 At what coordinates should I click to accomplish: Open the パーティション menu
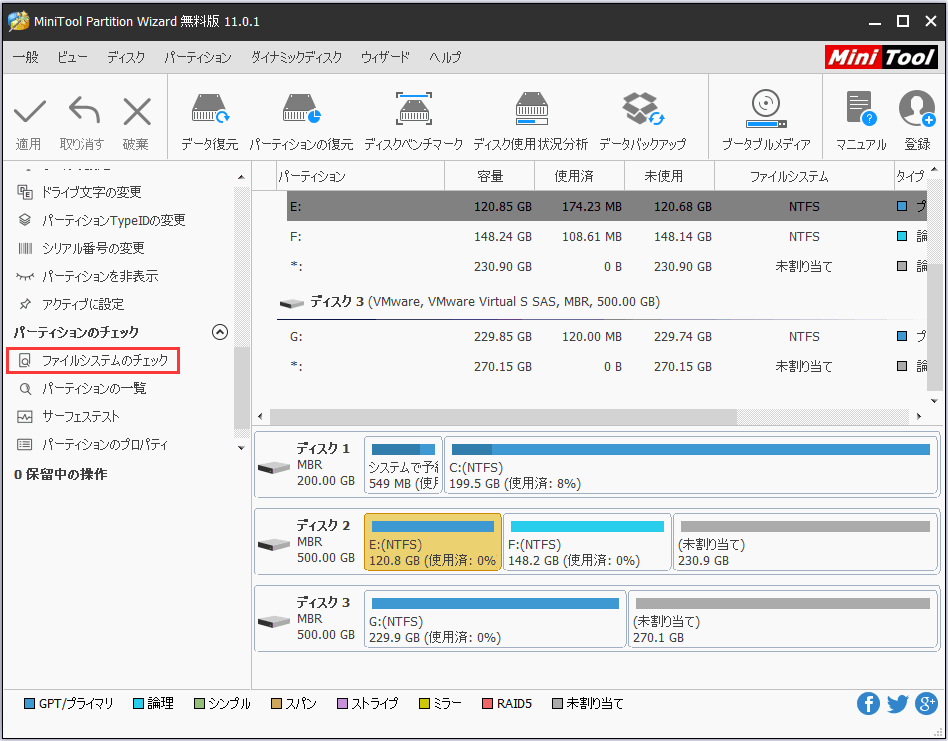198,57
